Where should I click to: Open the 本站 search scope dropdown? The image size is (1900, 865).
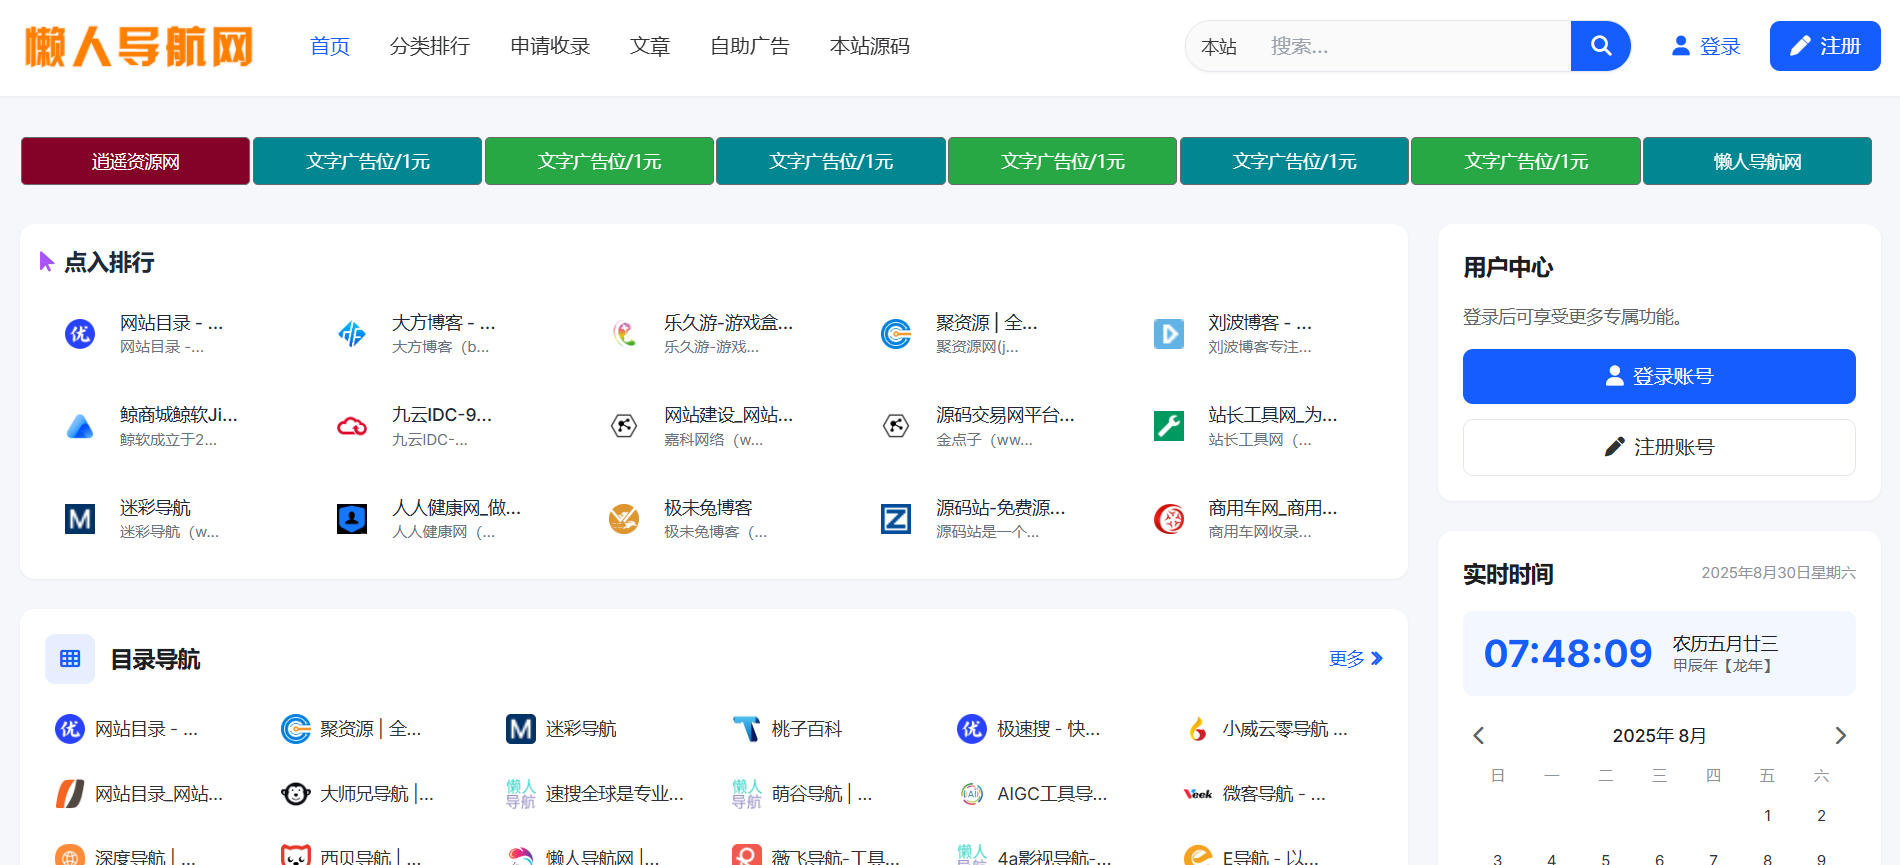pos(1219,46)
